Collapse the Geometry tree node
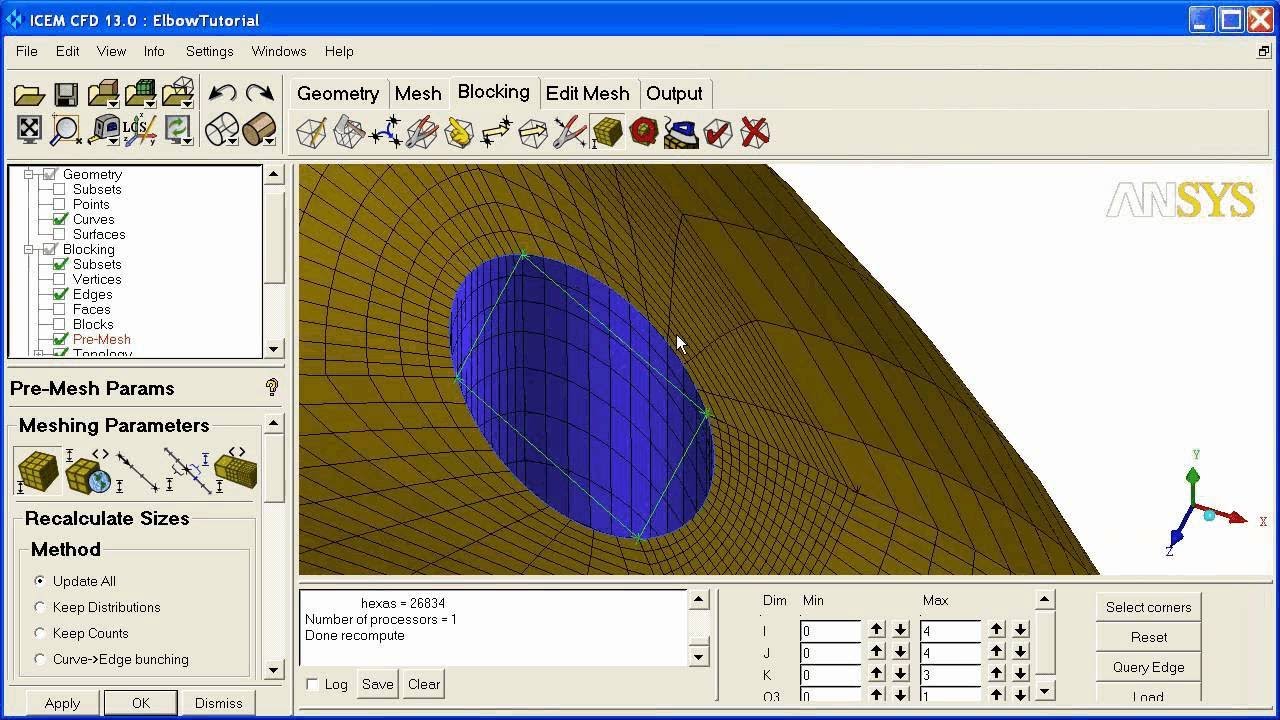 [29, 174]
